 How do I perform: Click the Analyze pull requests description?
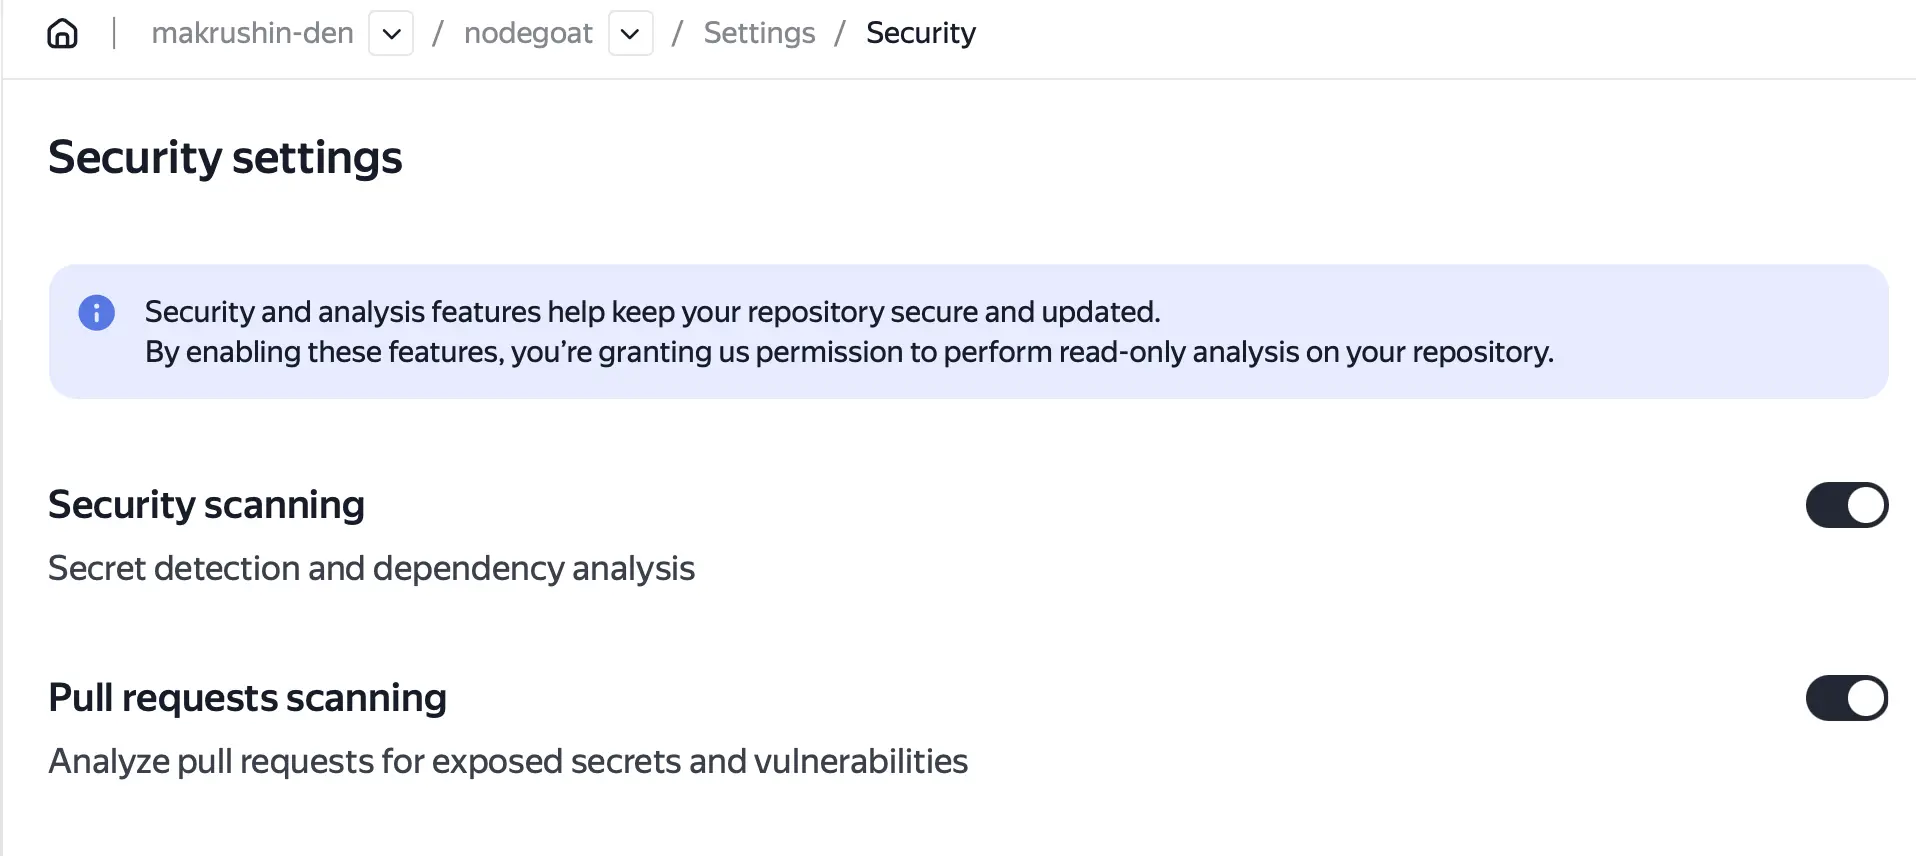click(508, 761)
